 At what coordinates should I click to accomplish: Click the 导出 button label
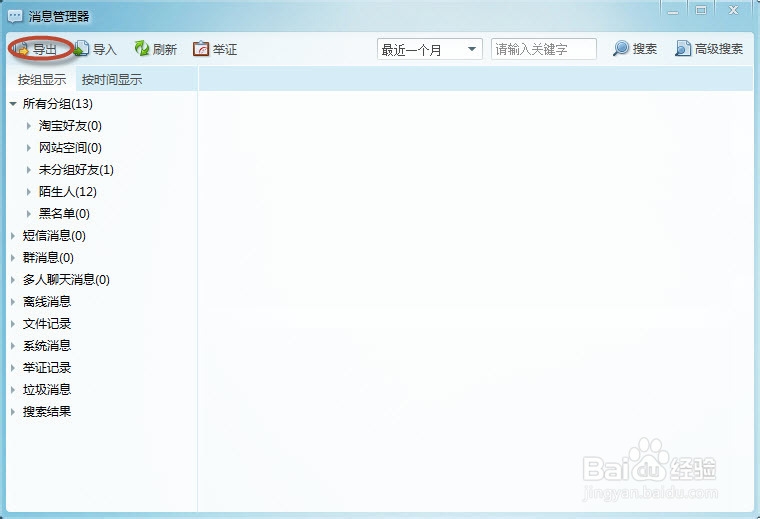[x=45, y=49]
